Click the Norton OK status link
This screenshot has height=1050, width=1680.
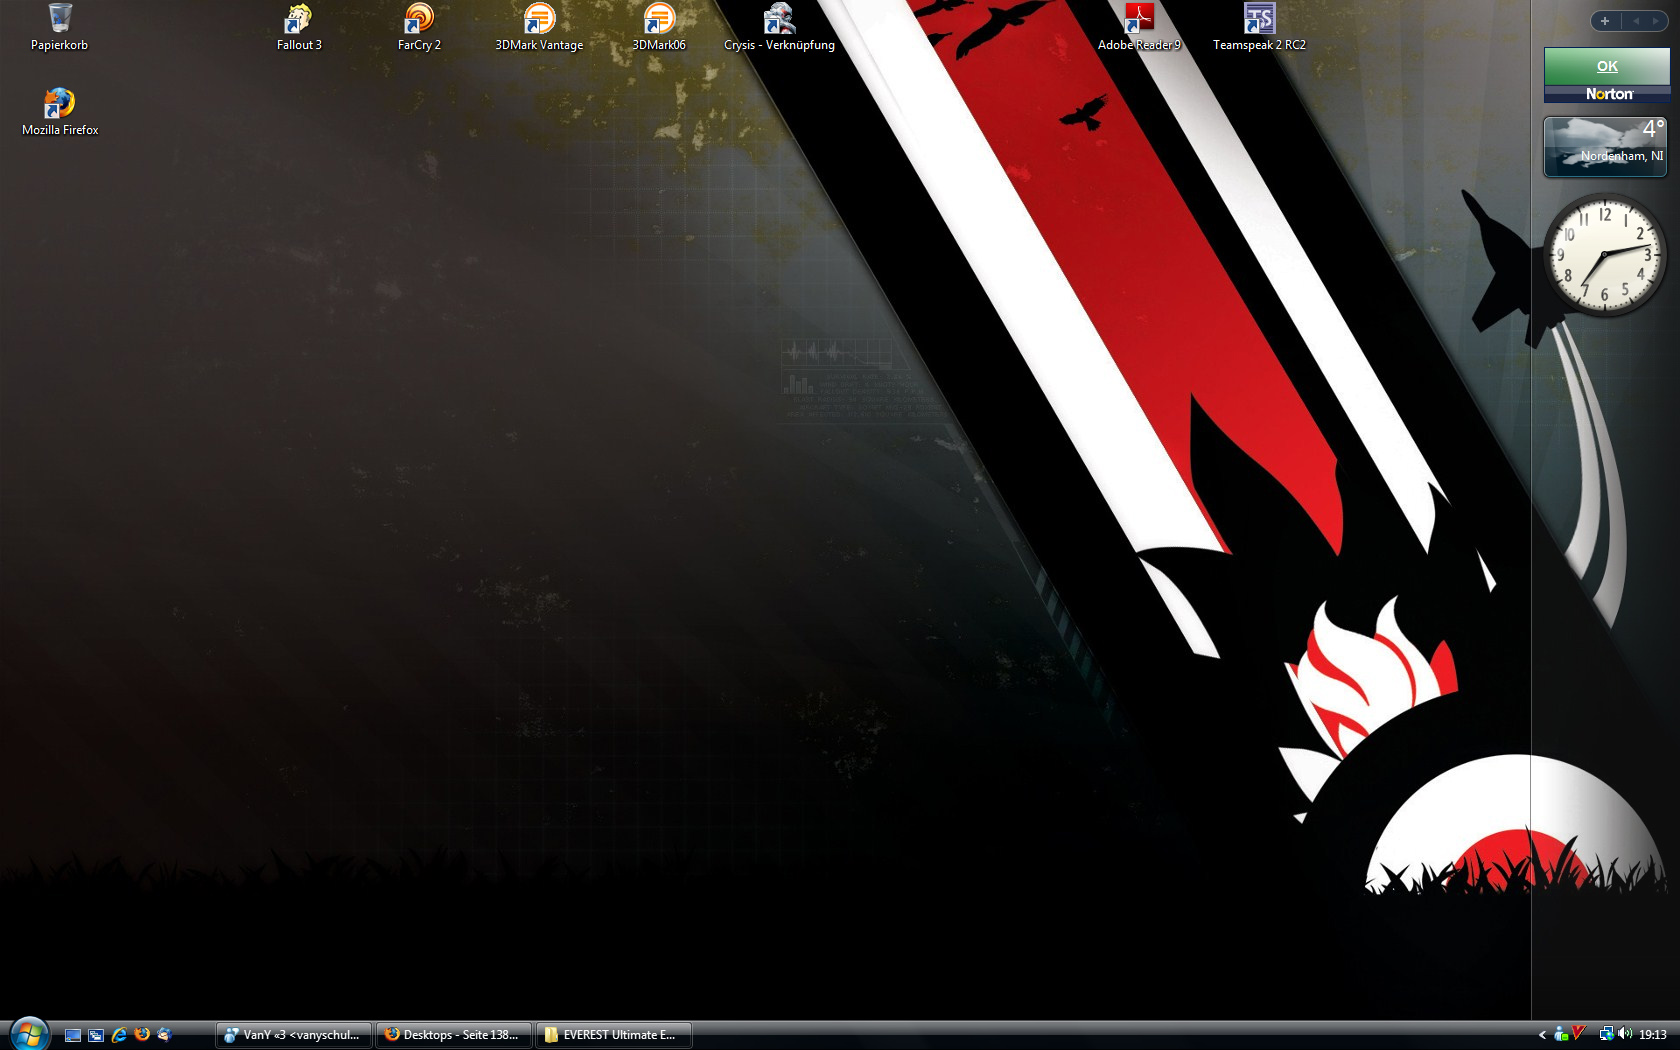(x=1607, y=66)
